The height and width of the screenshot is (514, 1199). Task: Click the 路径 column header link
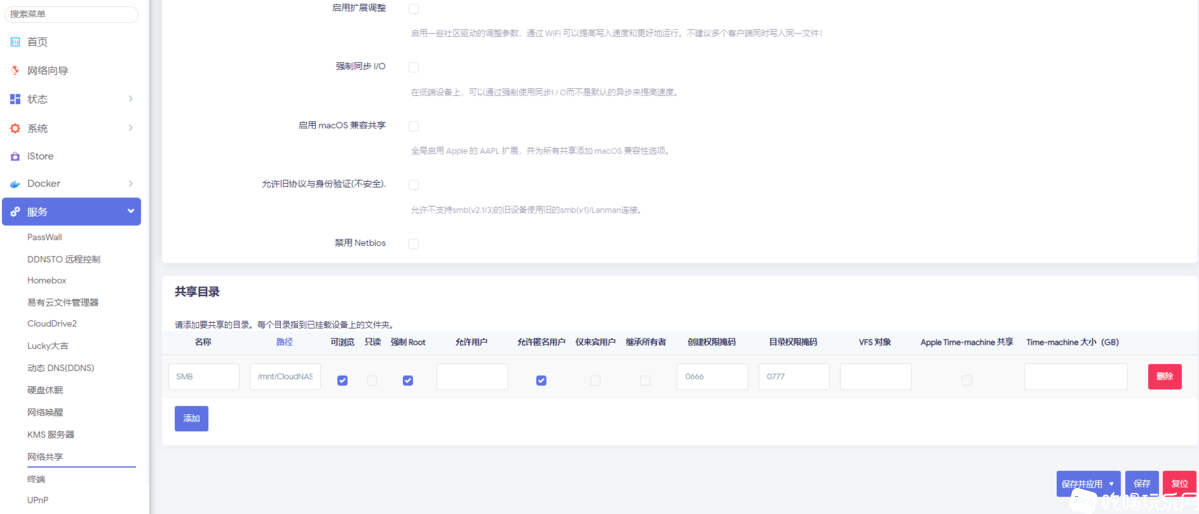coord(284,342)
